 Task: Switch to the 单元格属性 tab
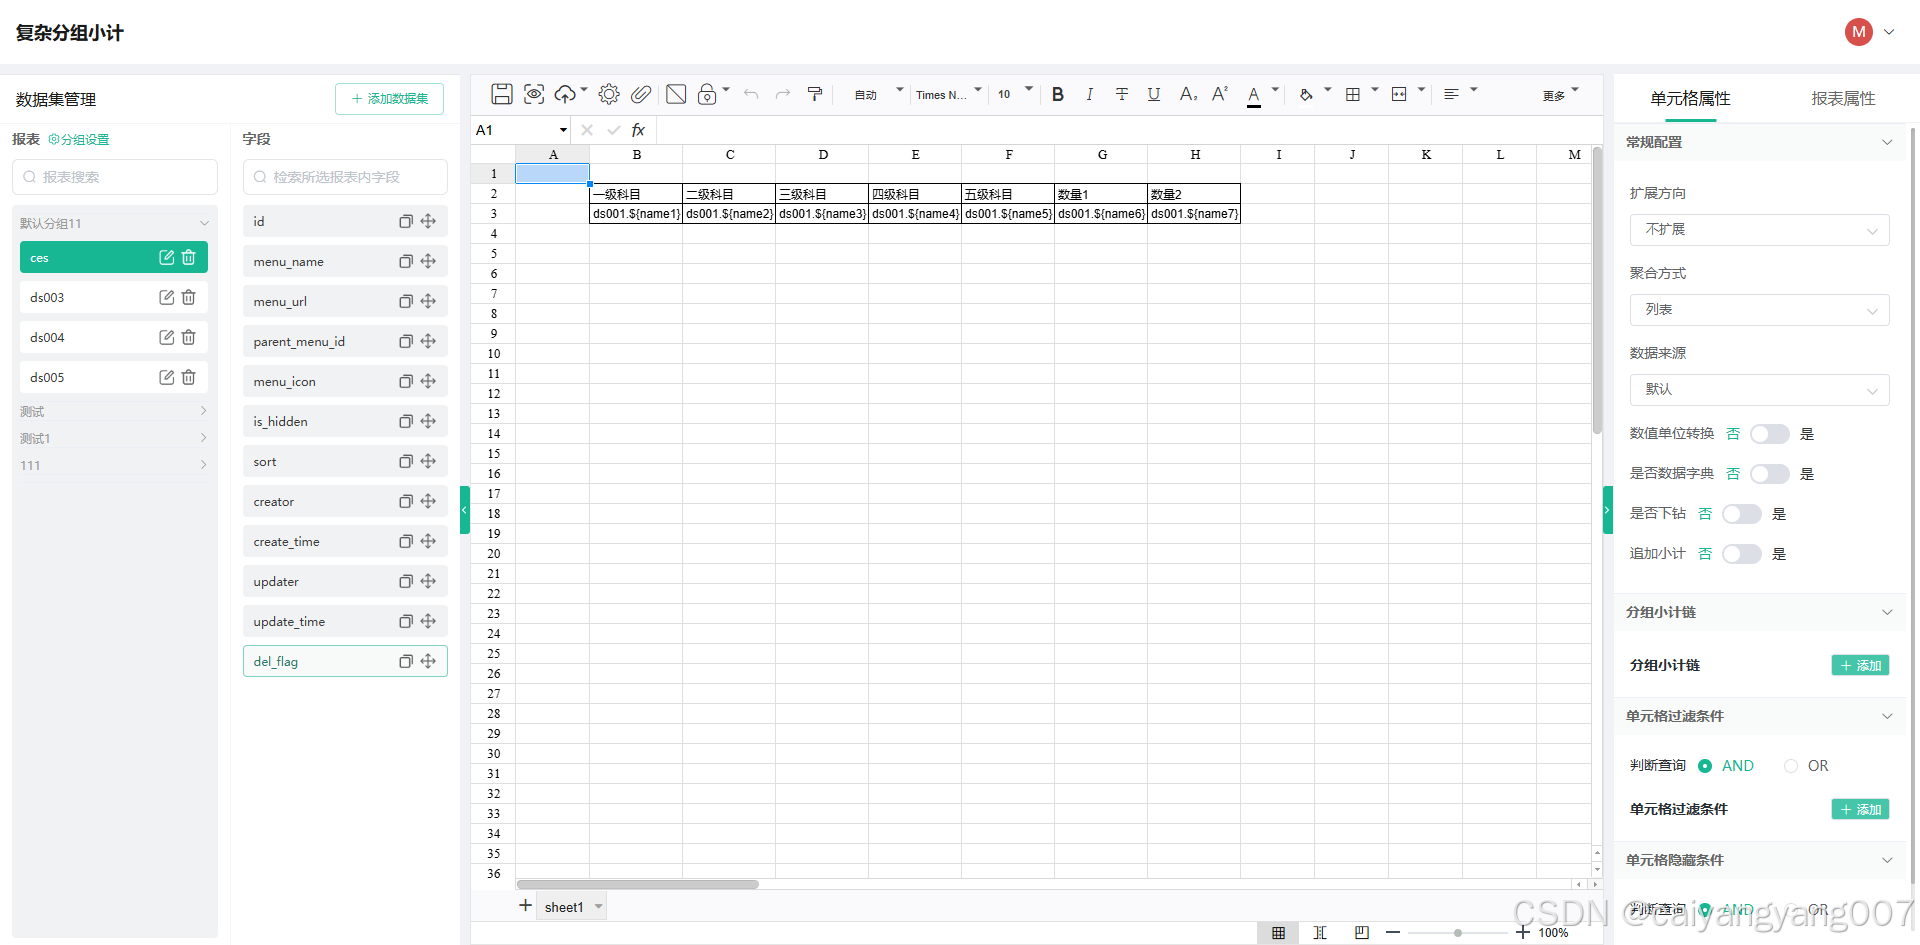coord(1690,98)
